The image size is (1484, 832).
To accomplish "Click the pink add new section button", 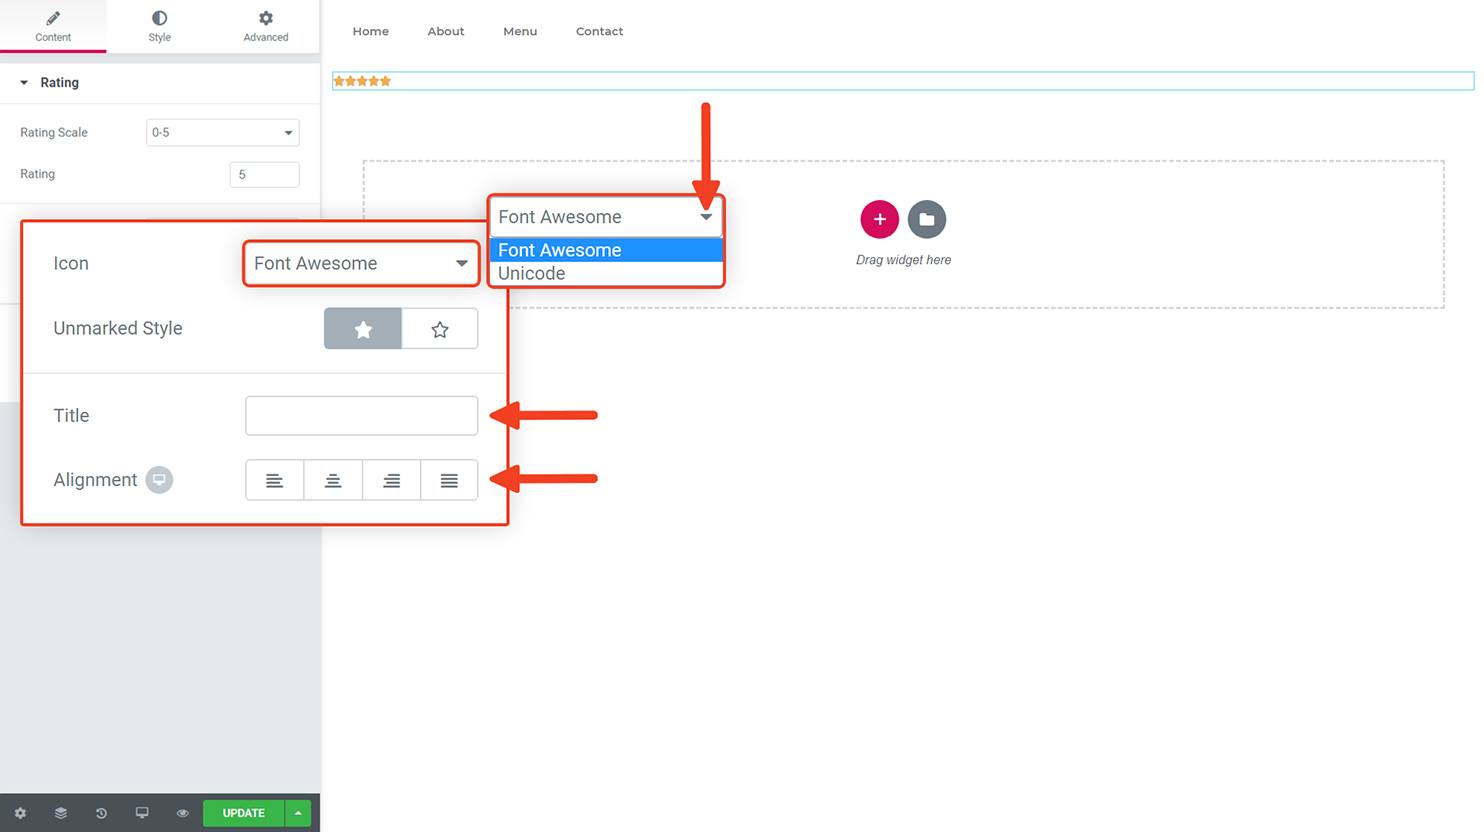I will [x=879, y=219].
